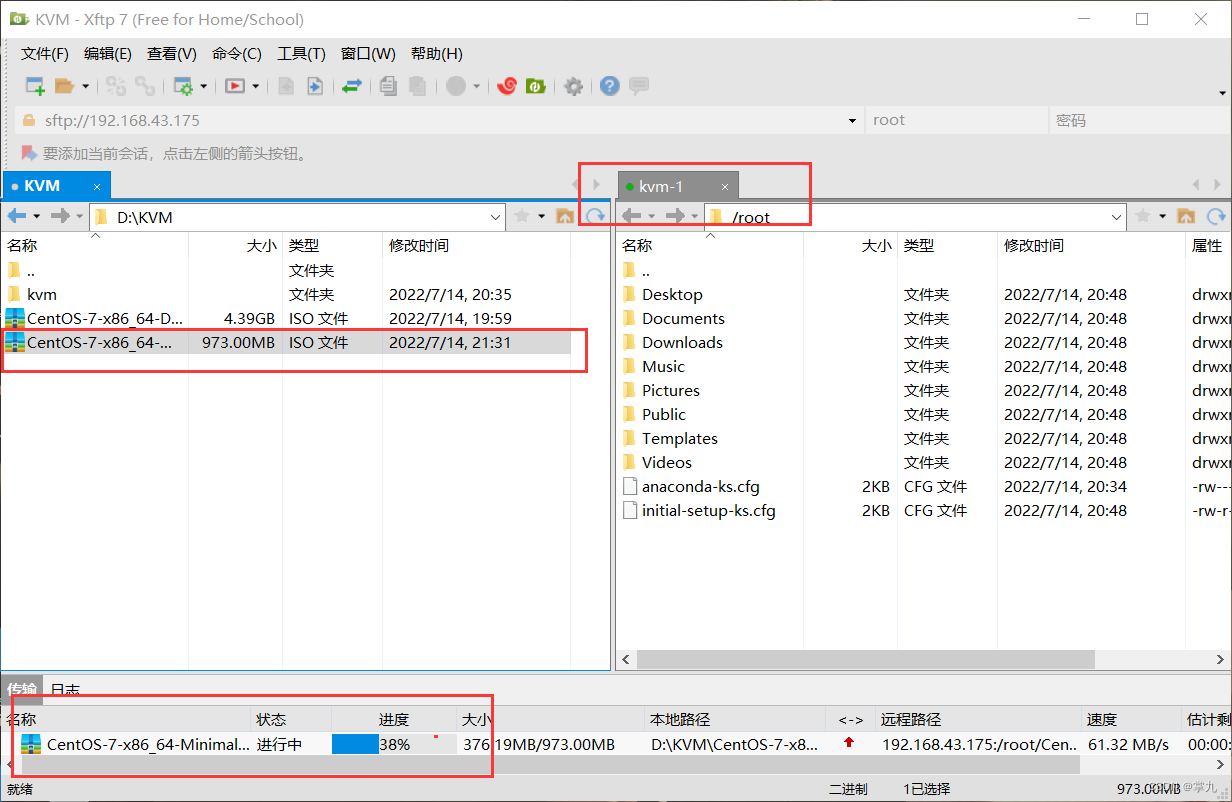Click the 进度 transfer column header
Viewport: 1232px width, 802px height.
click(394, 719)
